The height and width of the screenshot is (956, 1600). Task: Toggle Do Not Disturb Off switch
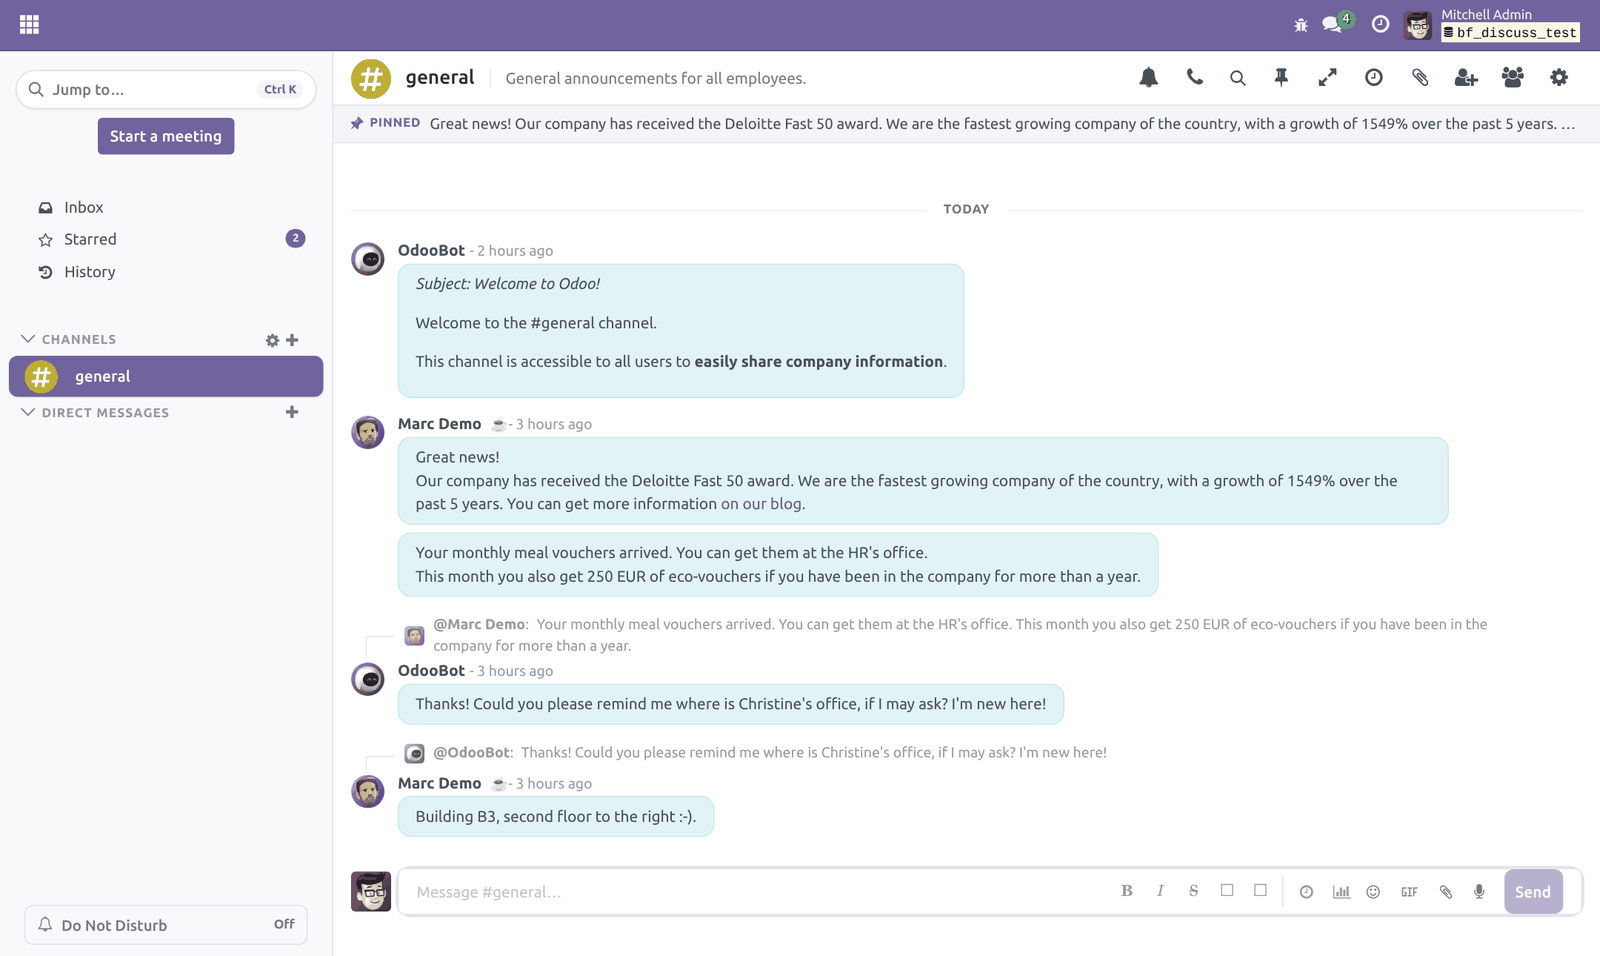(x=166, y=925)
